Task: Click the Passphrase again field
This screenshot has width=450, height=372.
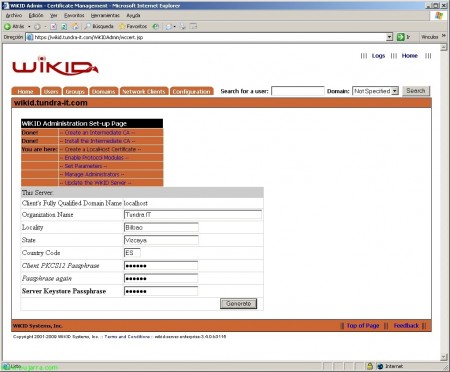Action: click(x=161, y=278)
